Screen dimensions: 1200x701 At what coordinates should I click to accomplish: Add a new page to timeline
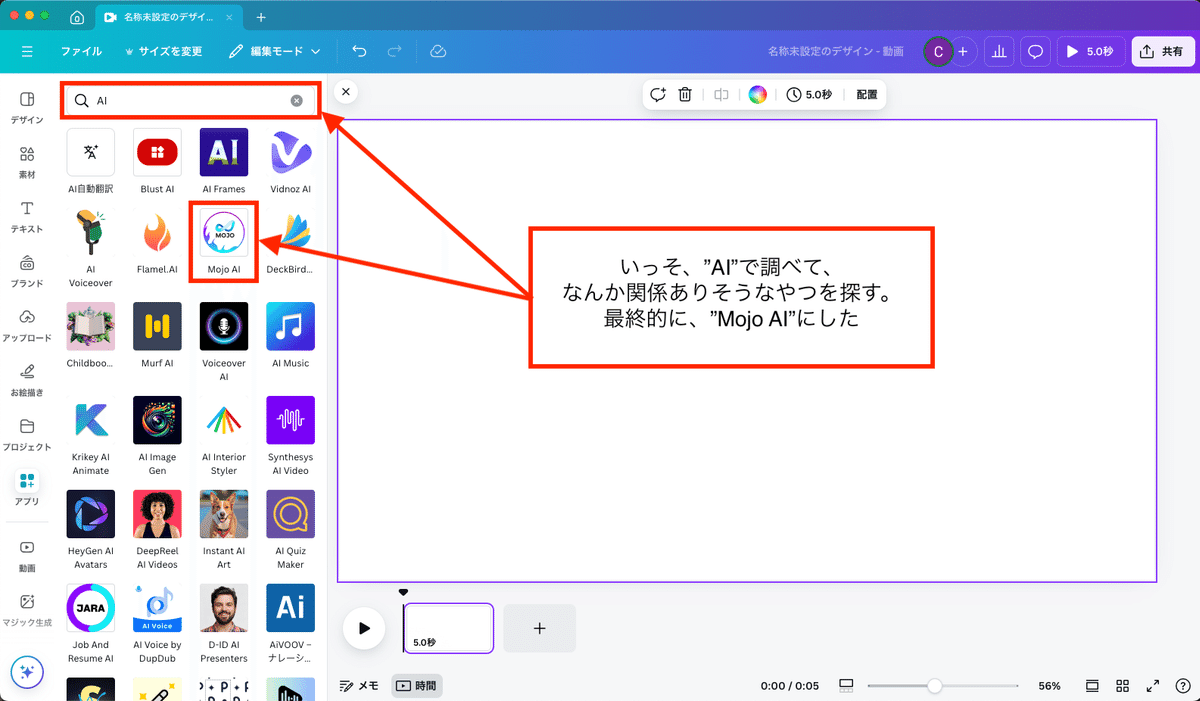539,628
